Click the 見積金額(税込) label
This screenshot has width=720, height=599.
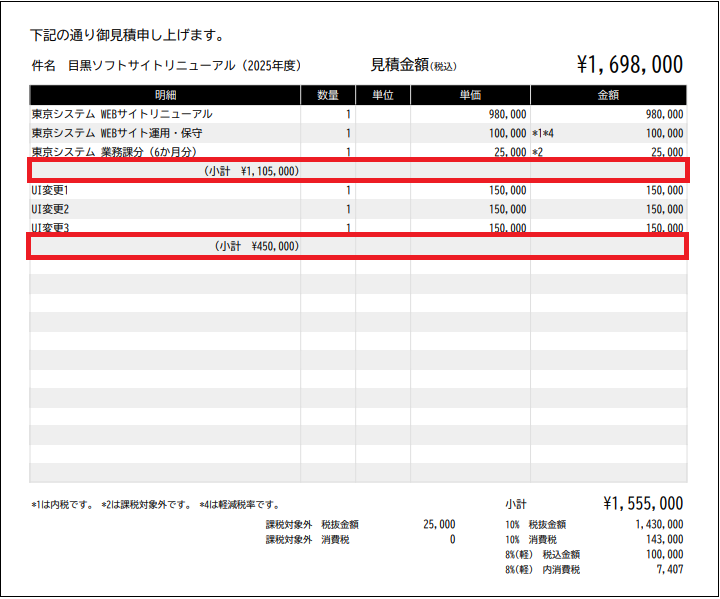click(x=413, y=66)
